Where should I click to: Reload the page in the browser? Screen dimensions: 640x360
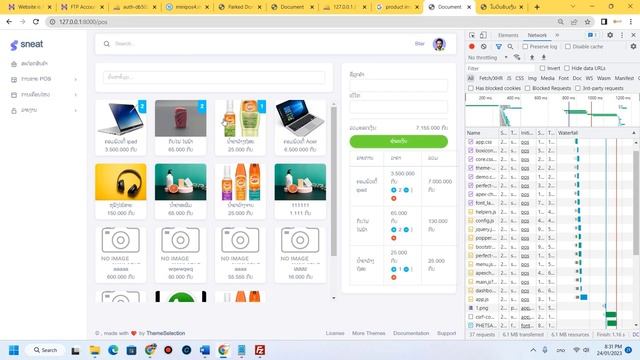tap(36, 22)
